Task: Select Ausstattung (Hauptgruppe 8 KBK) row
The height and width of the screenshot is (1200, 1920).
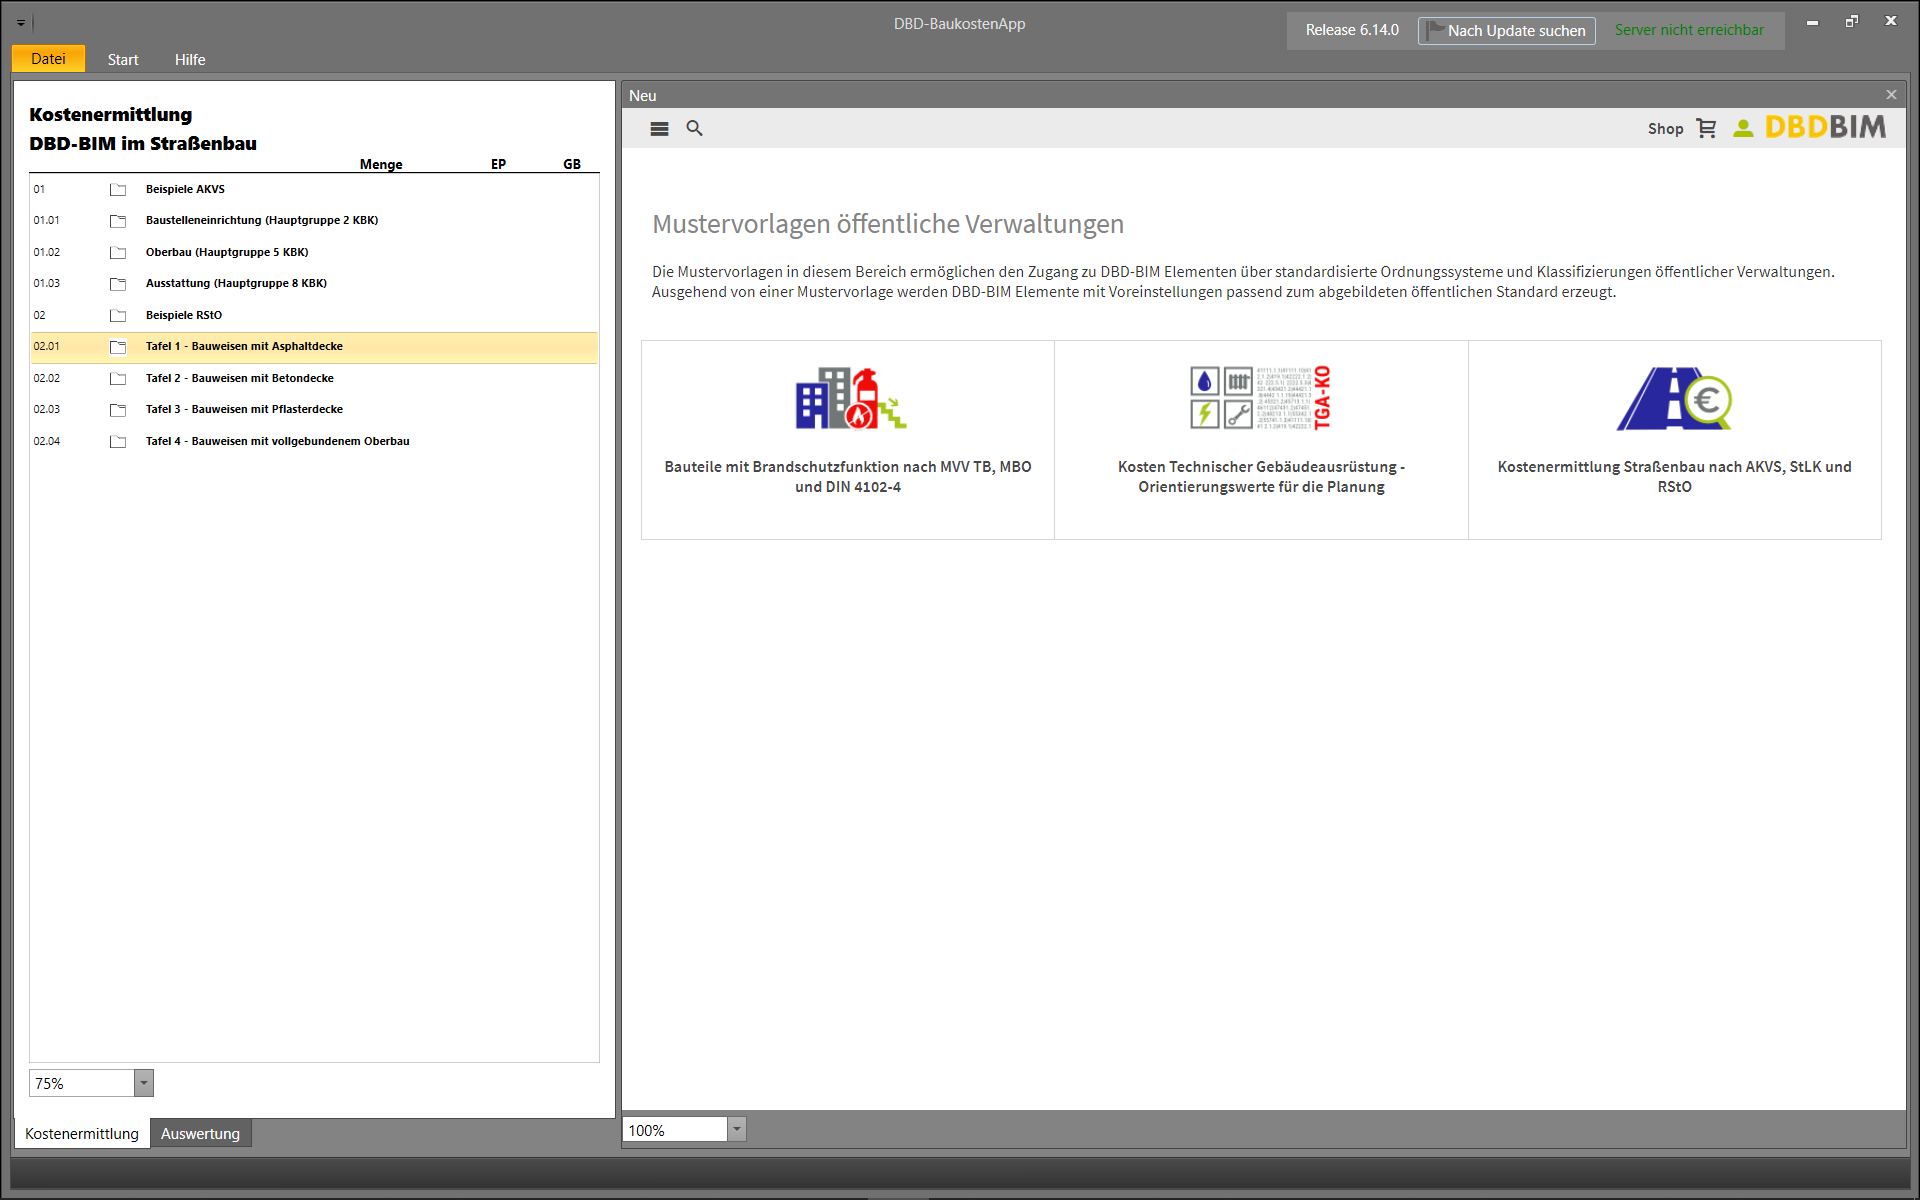Action: coord(315,284)
